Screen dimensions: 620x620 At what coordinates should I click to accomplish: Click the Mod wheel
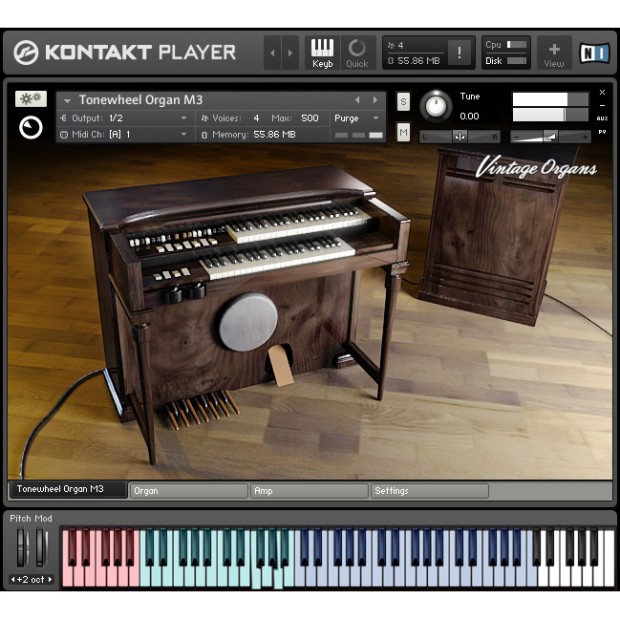pyautogui.click(x=41, y=548)
